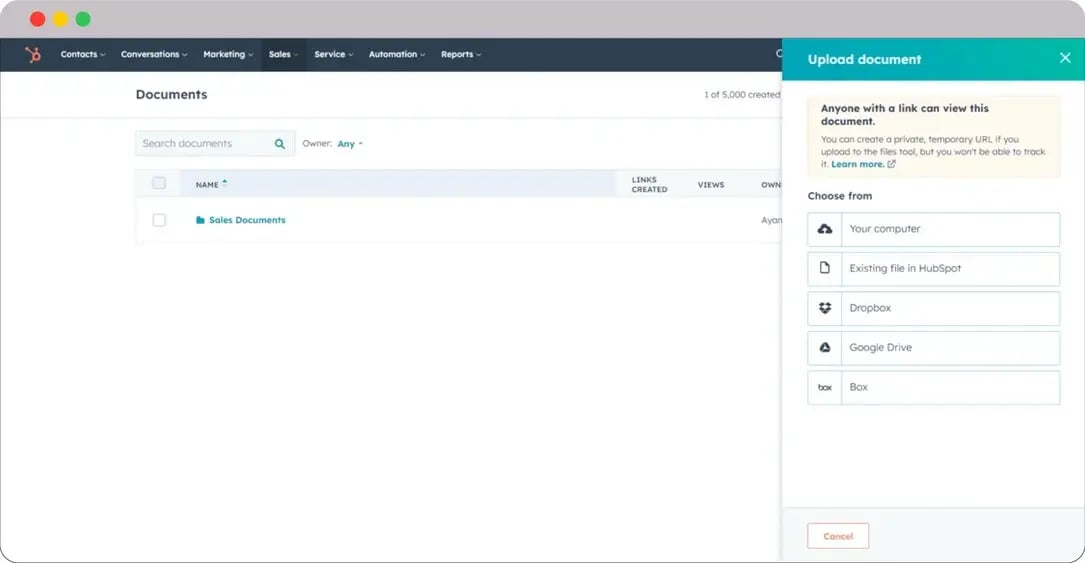Screen dimensions: 1085x563
Task: Close the Upload document panel
Action: [1065, 58]
